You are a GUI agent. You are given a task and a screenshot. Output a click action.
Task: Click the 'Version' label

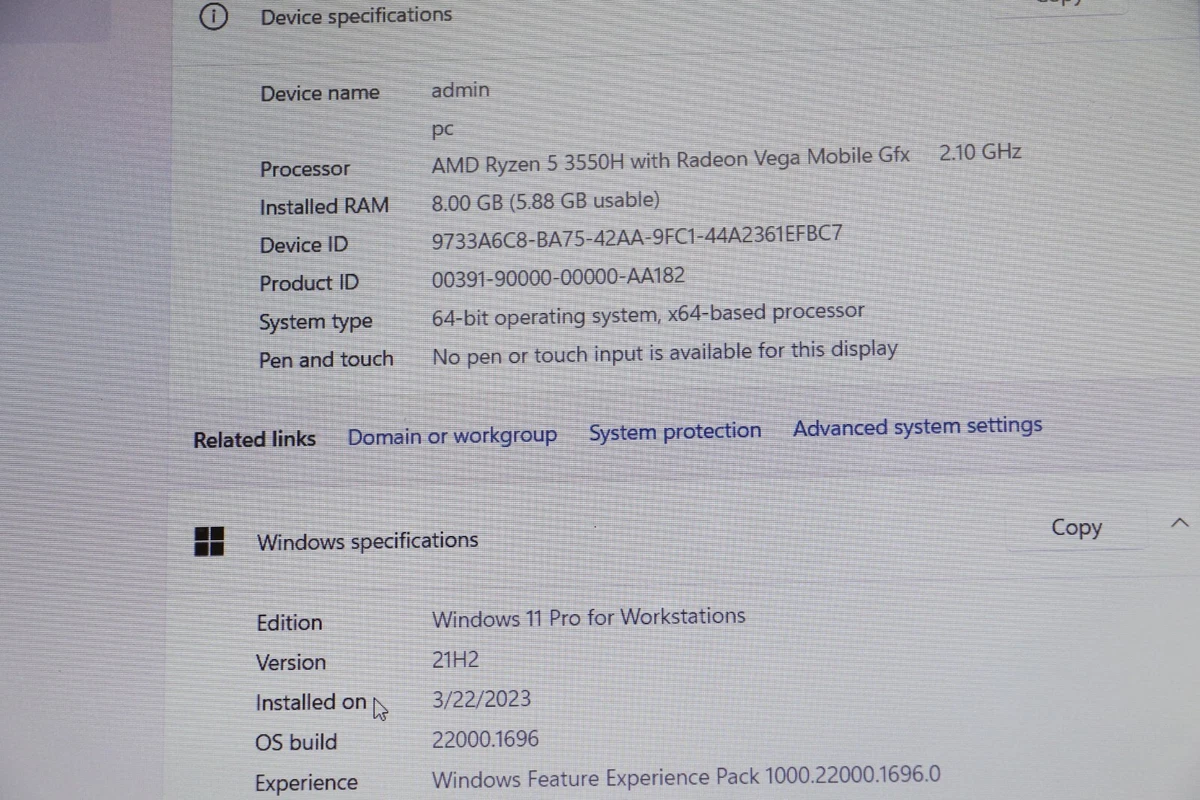click(x=290, y=662)
